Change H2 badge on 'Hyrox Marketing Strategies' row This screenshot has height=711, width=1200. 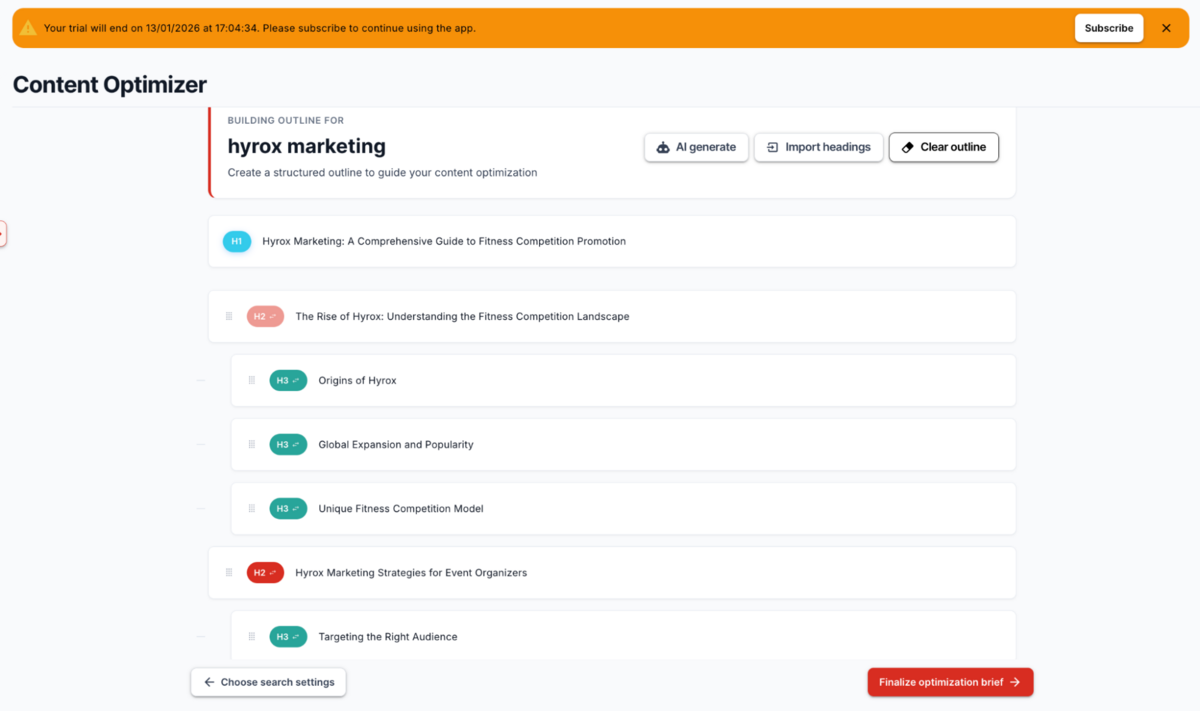(265, 573)
